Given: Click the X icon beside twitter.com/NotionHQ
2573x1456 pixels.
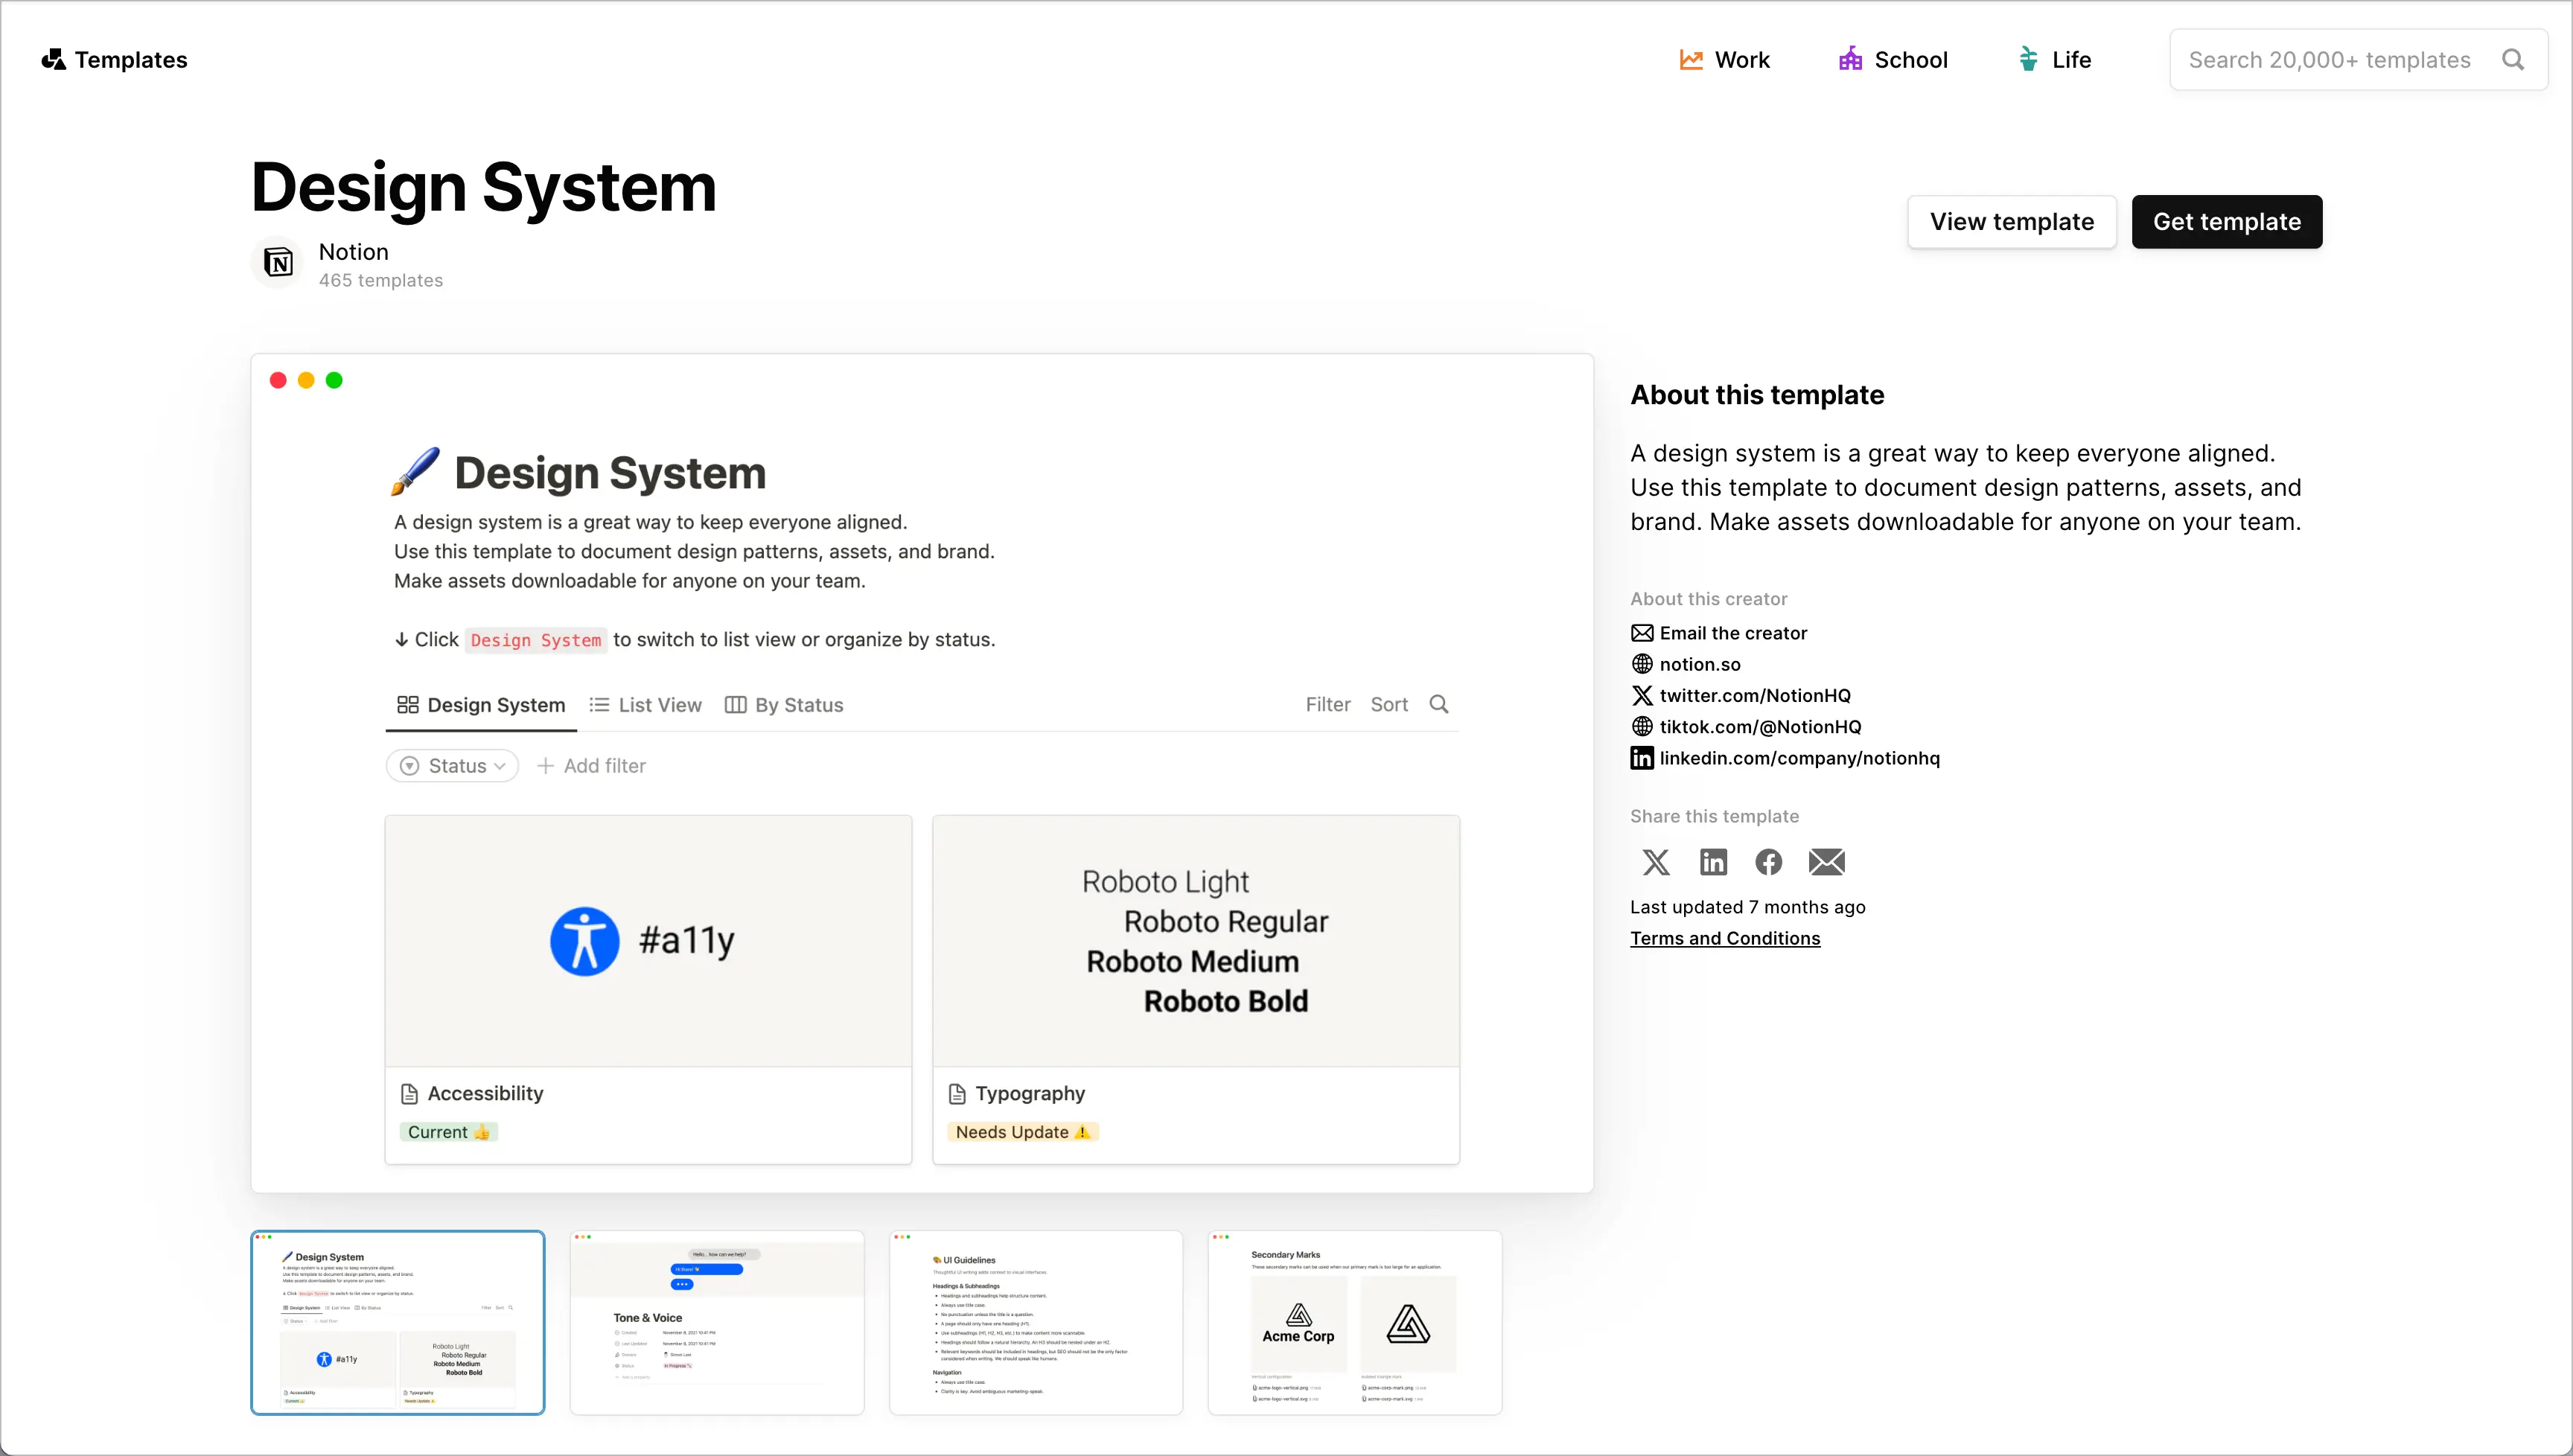Looking at the screenshot, I should click(1642, 695).
